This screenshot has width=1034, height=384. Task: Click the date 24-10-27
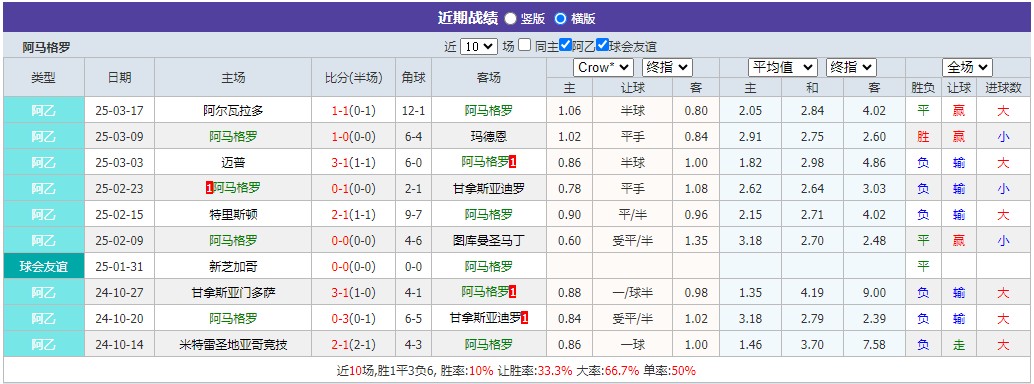pos(119,292)
